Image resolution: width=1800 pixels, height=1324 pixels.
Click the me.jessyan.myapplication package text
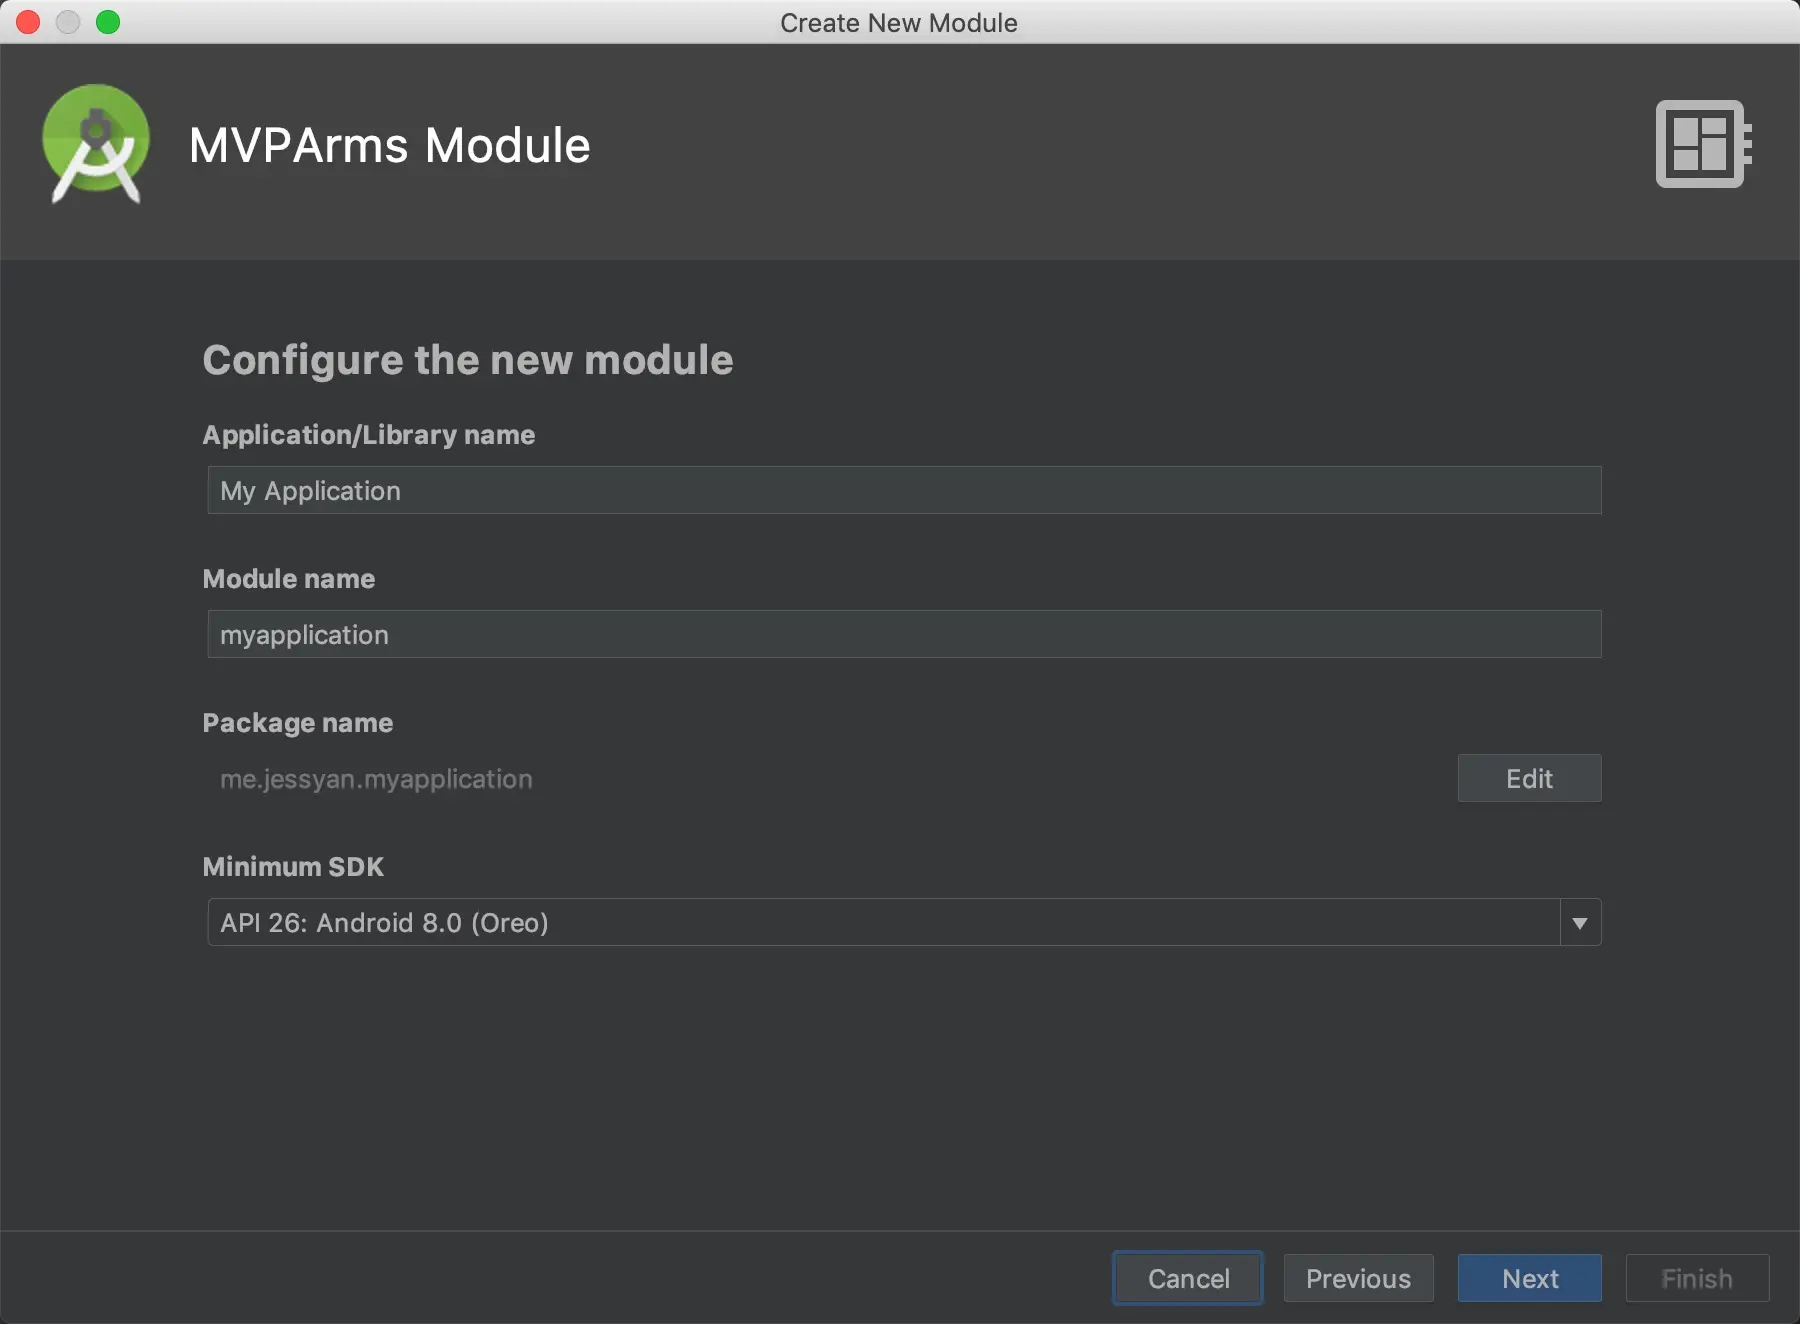(x=376, y=779)
